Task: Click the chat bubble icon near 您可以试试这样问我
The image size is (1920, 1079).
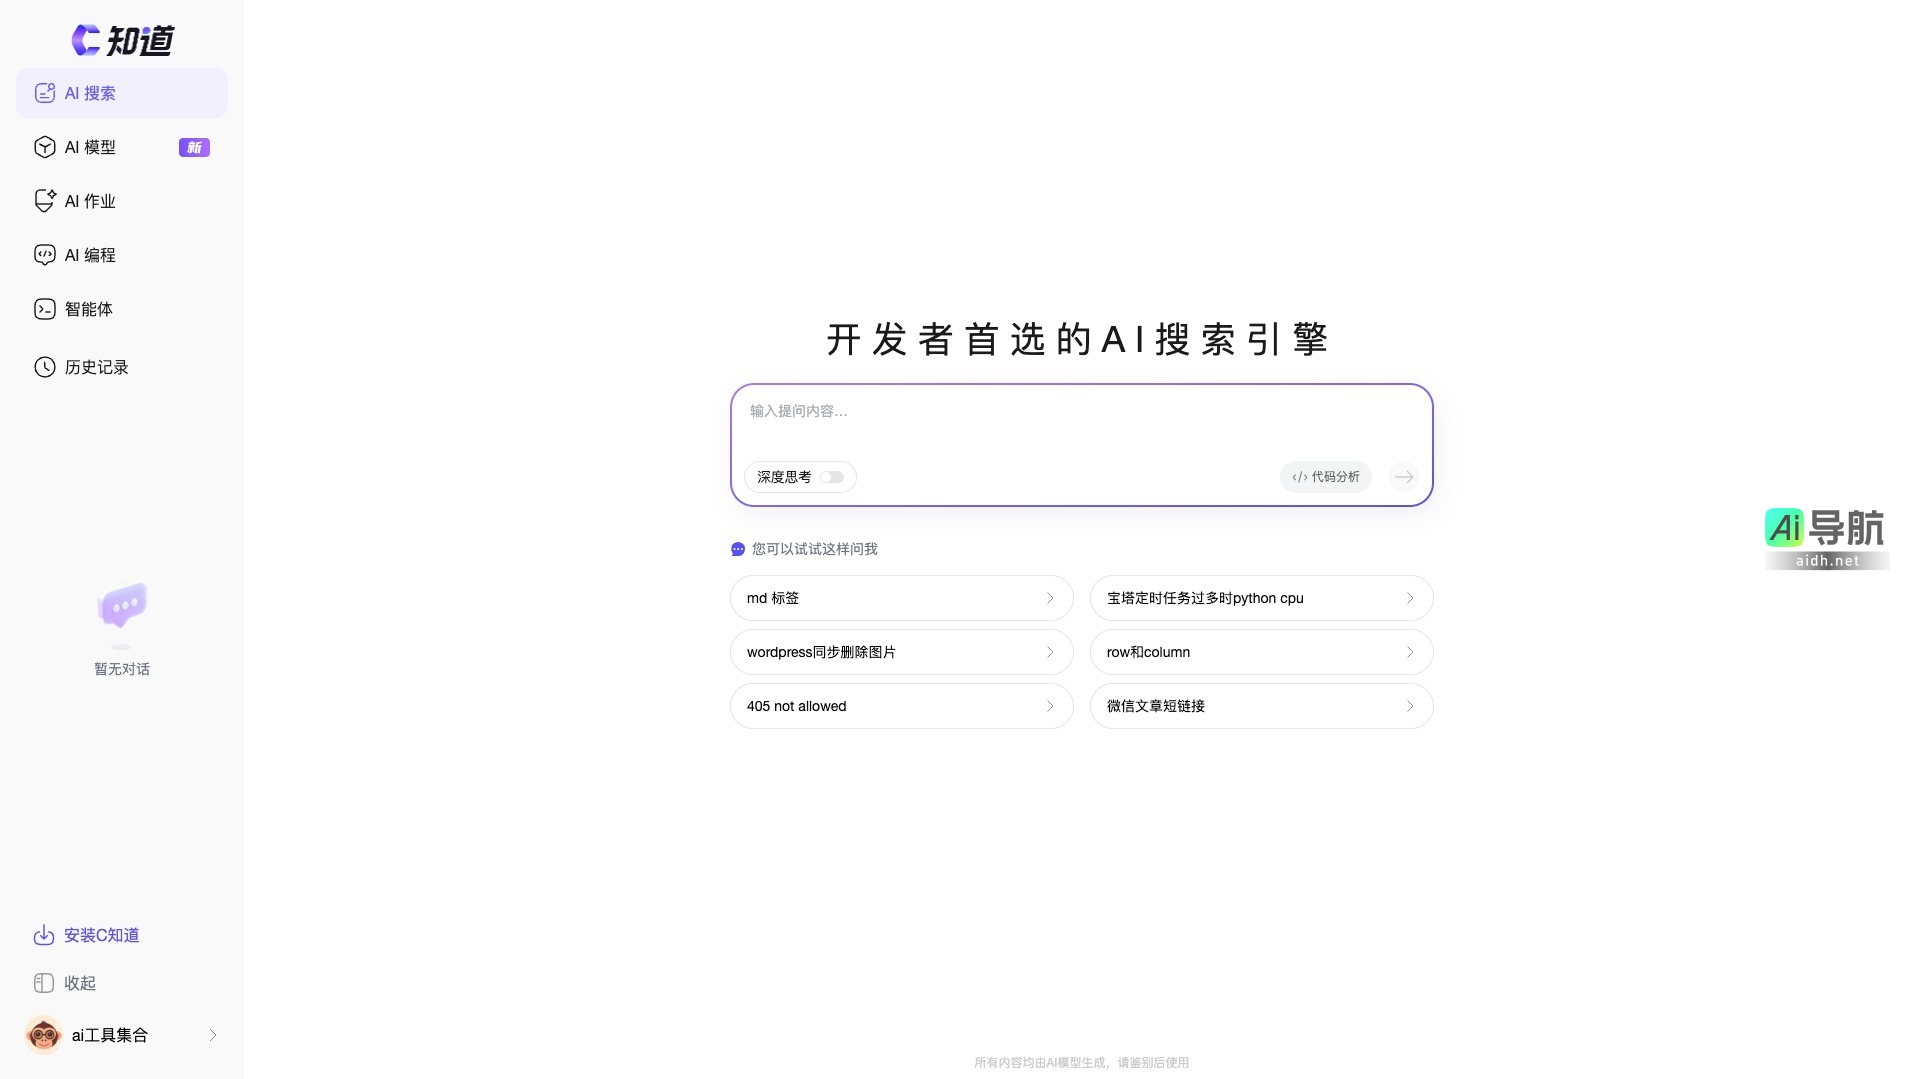Action: point(737,549)
